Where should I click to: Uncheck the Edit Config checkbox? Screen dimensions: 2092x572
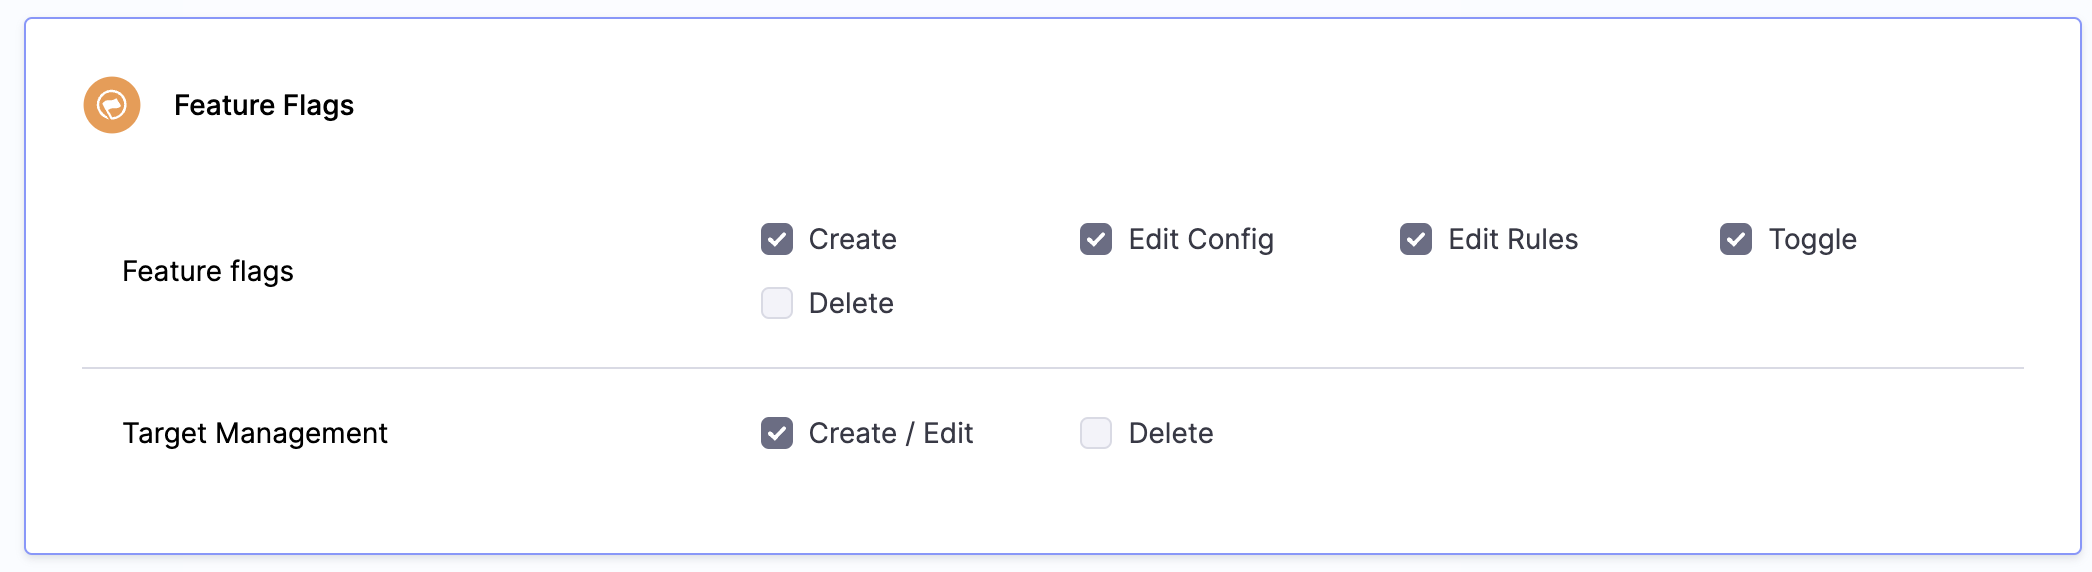[1096, 239]
